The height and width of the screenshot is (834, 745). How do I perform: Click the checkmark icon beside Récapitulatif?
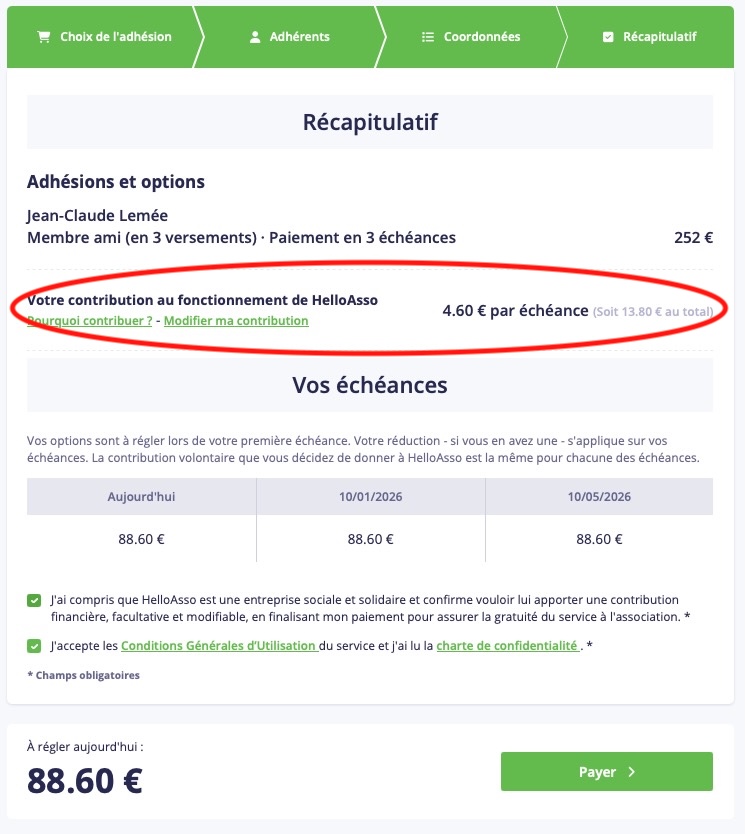(608, 37)
